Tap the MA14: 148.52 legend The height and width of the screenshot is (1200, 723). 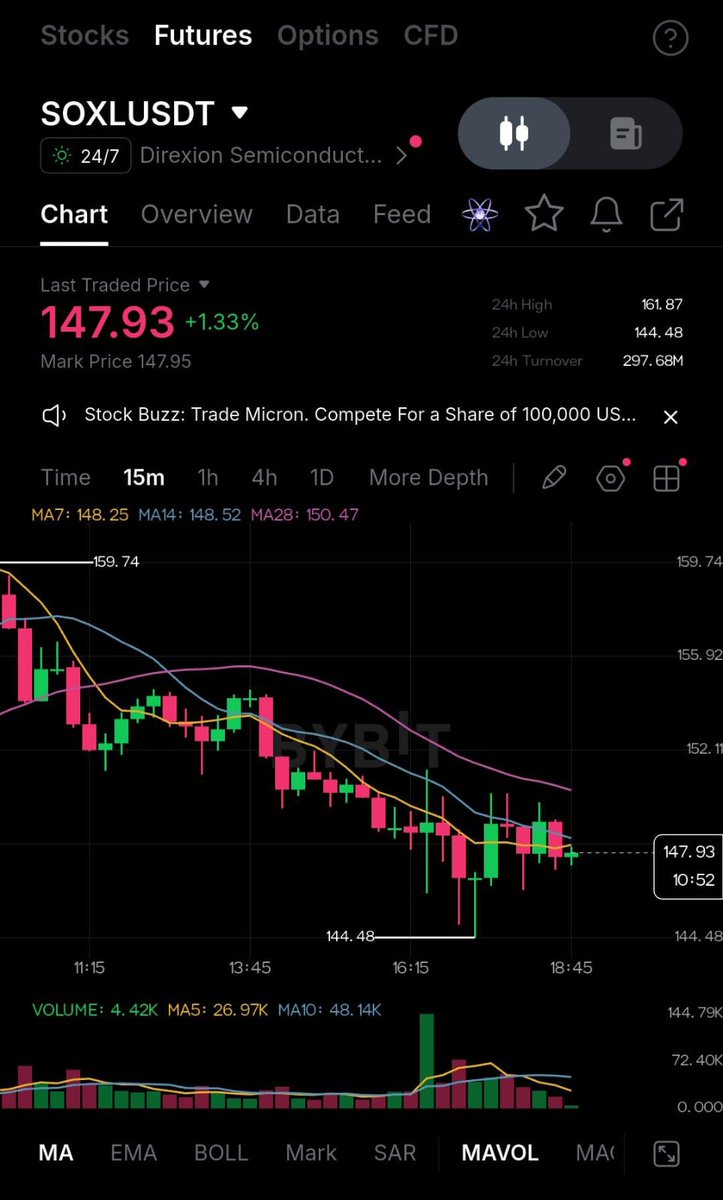point(190,515)
